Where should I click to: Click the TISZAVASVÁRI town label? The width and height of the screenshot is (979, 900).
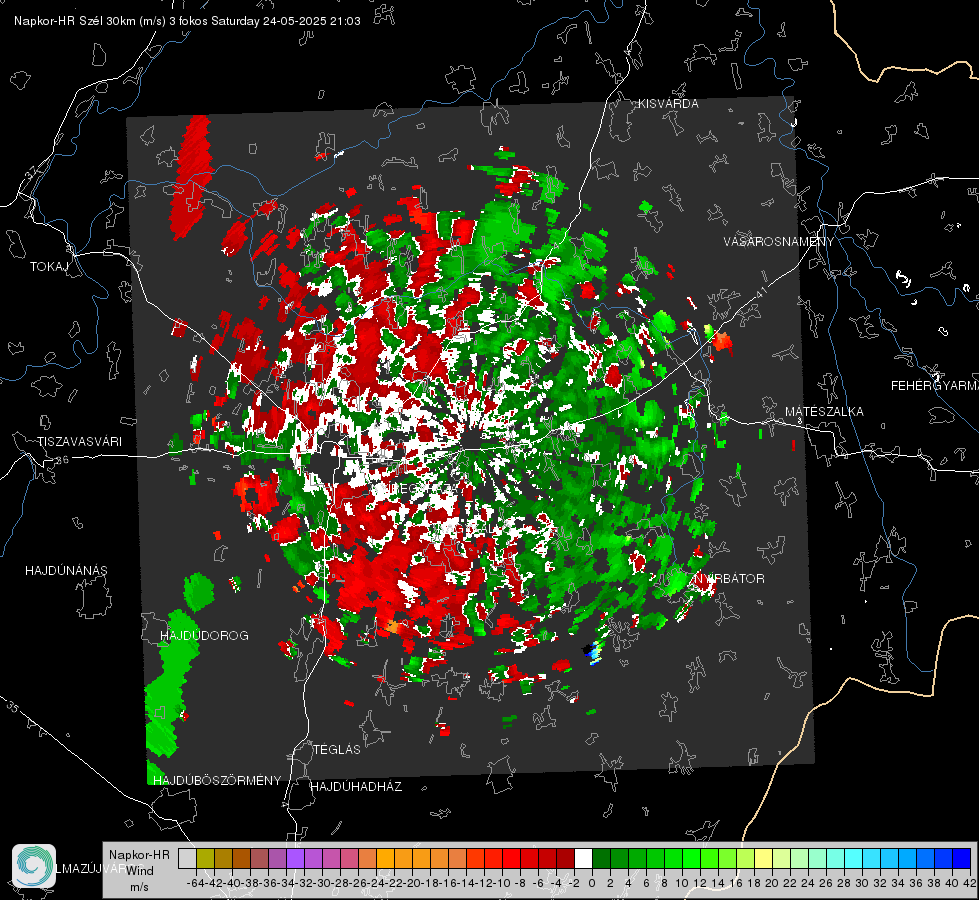(79, 442)
